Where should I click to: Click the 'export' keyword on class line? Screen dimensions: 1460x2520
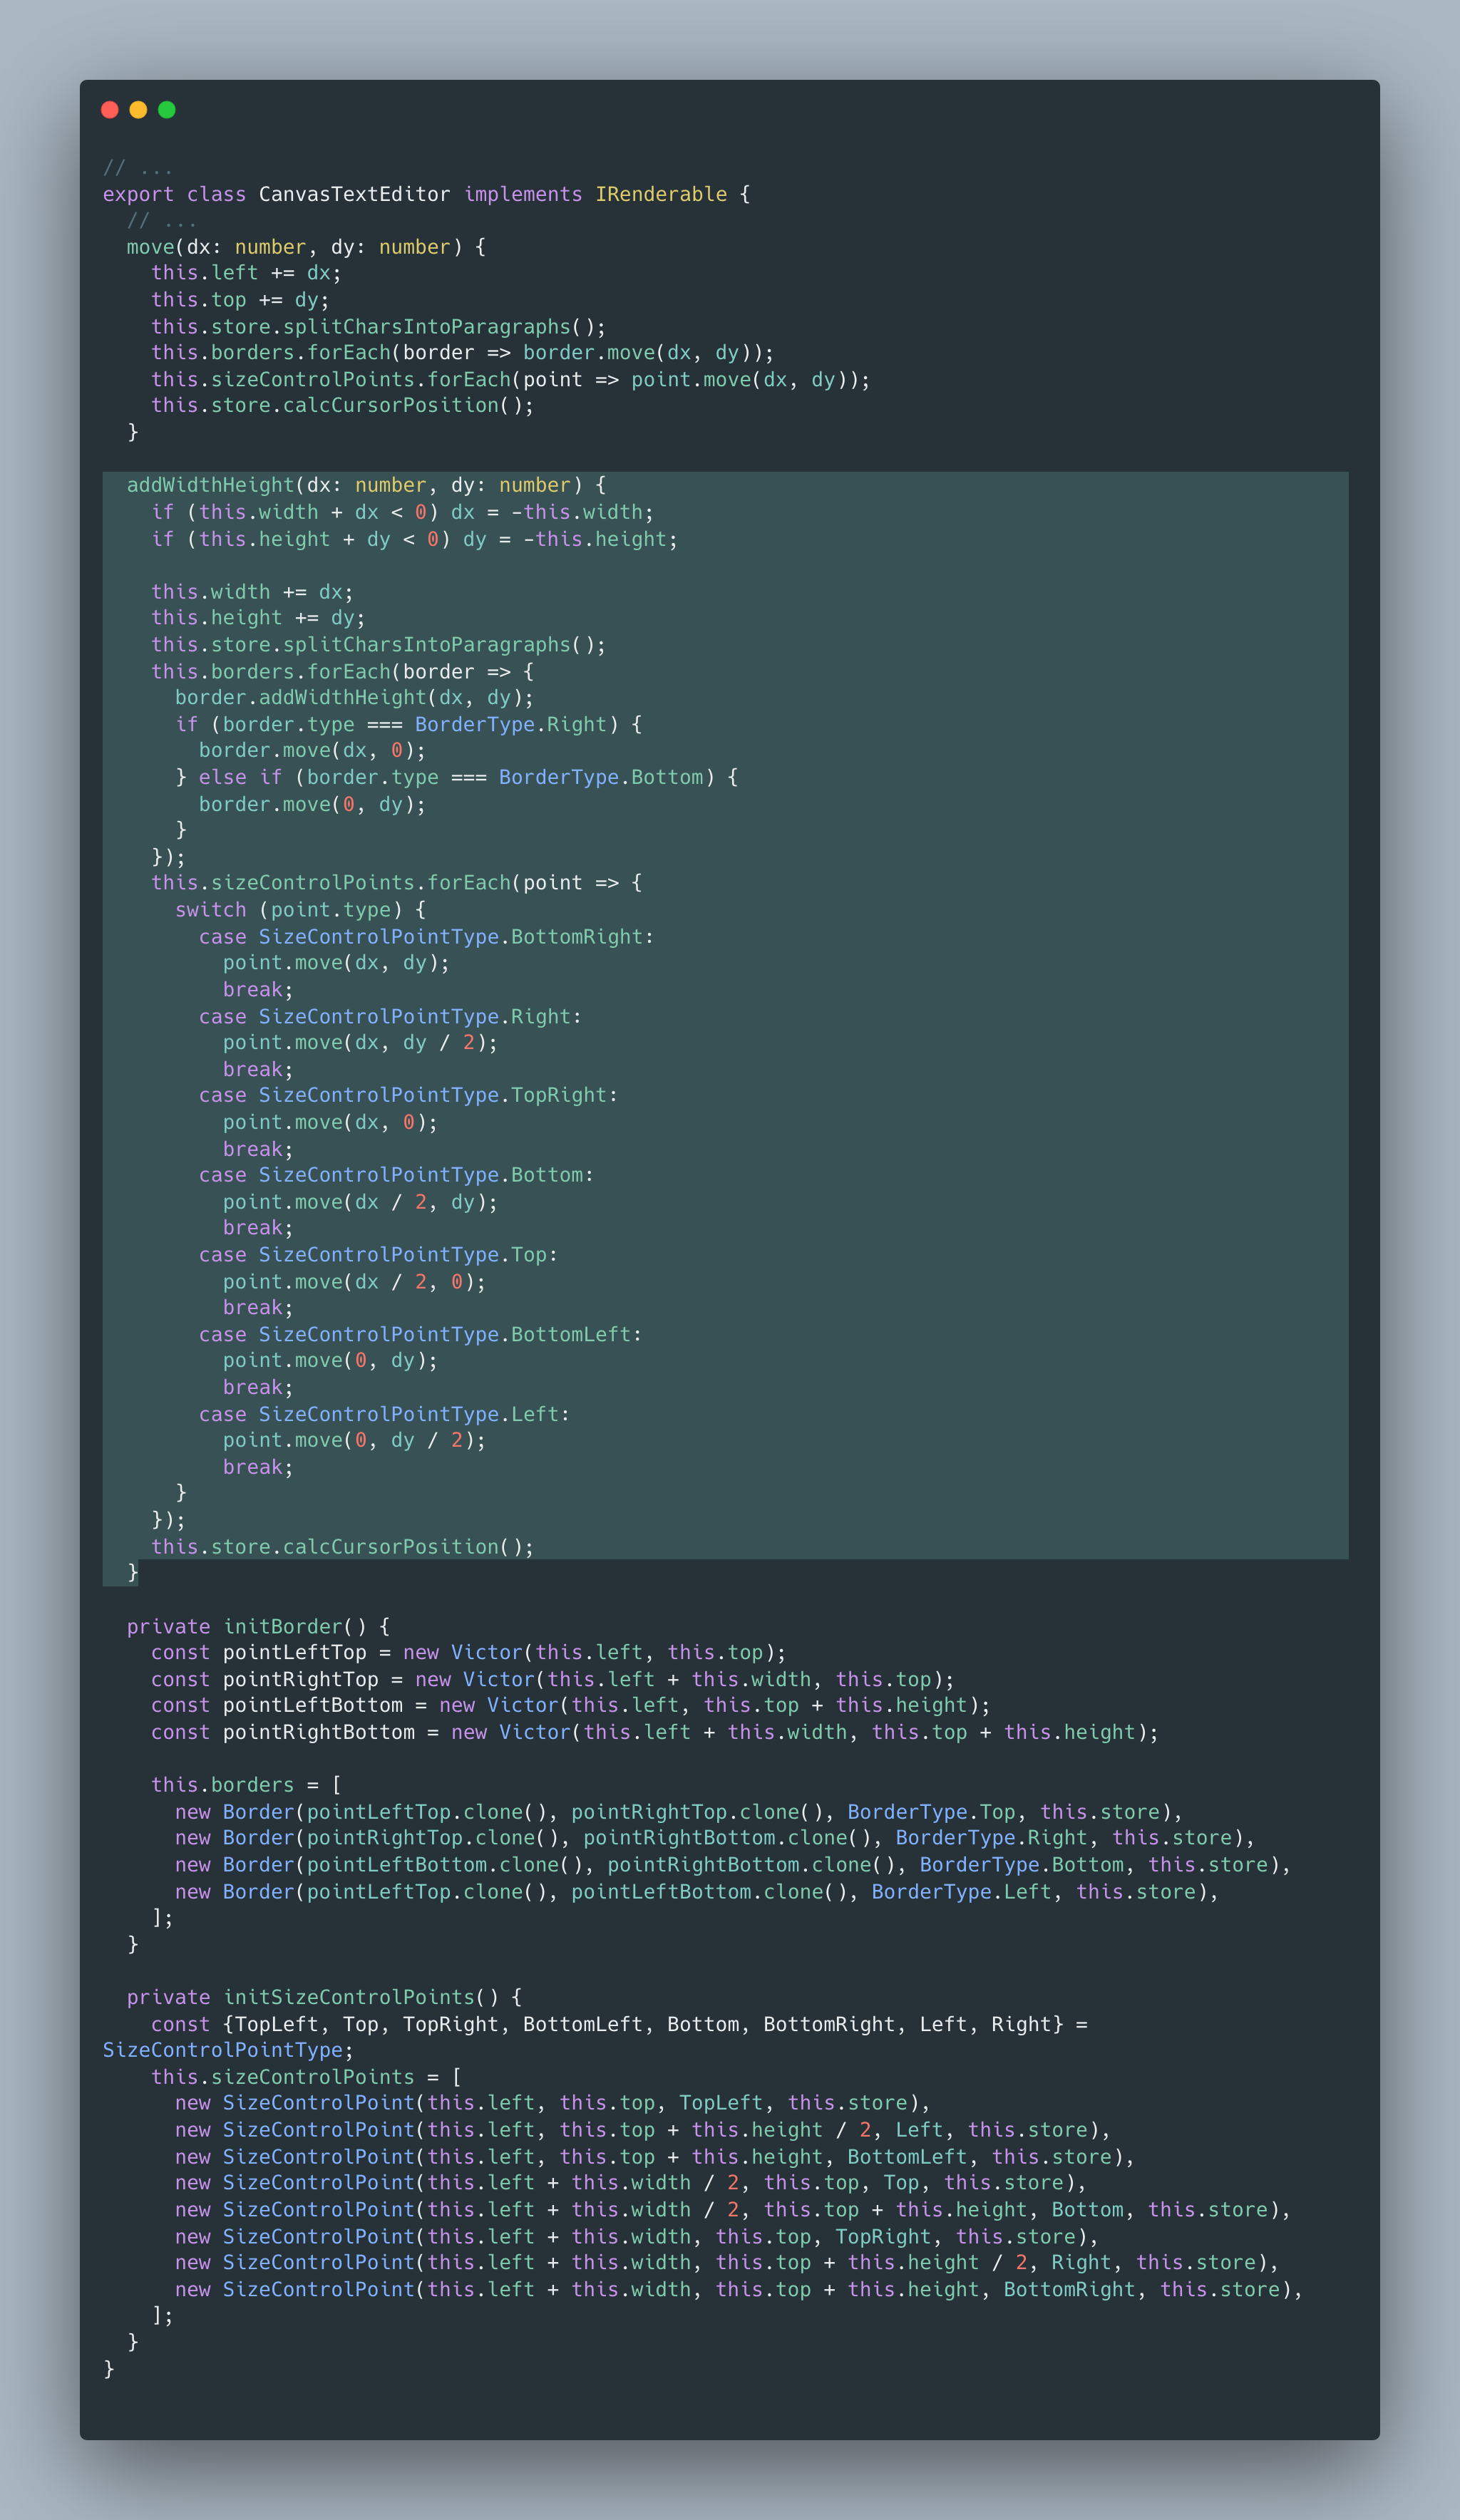138,194
